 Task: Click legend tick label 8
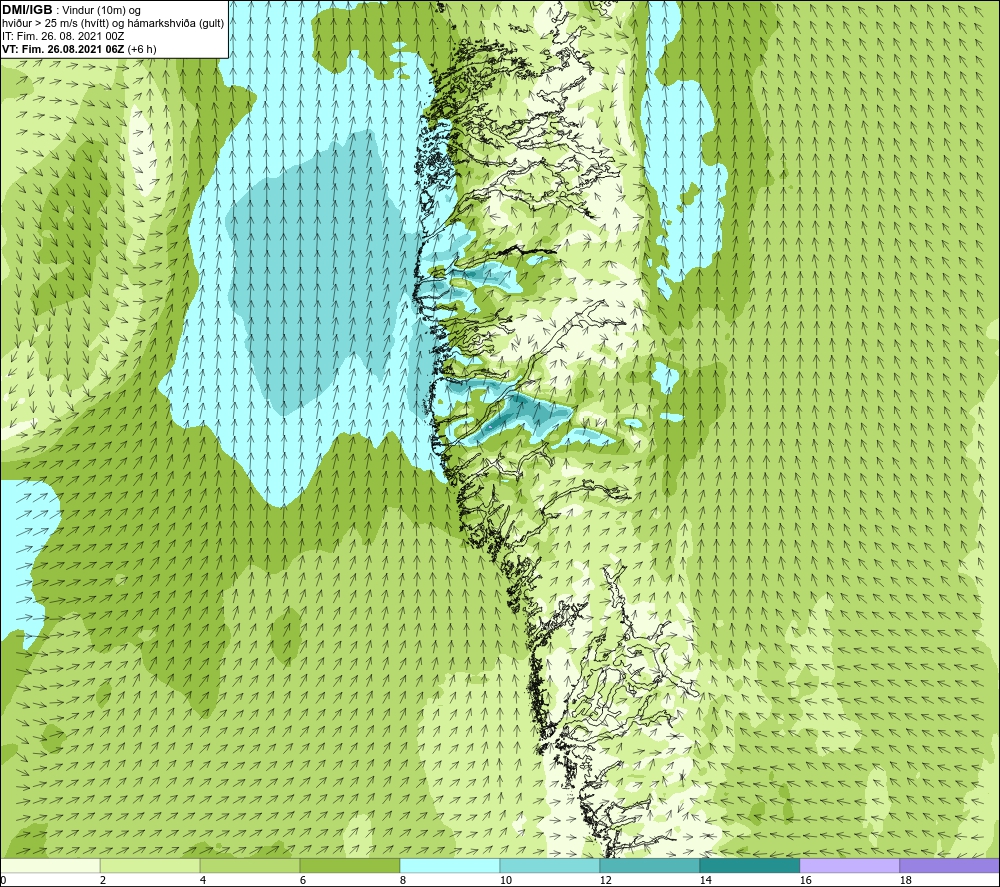403,881
